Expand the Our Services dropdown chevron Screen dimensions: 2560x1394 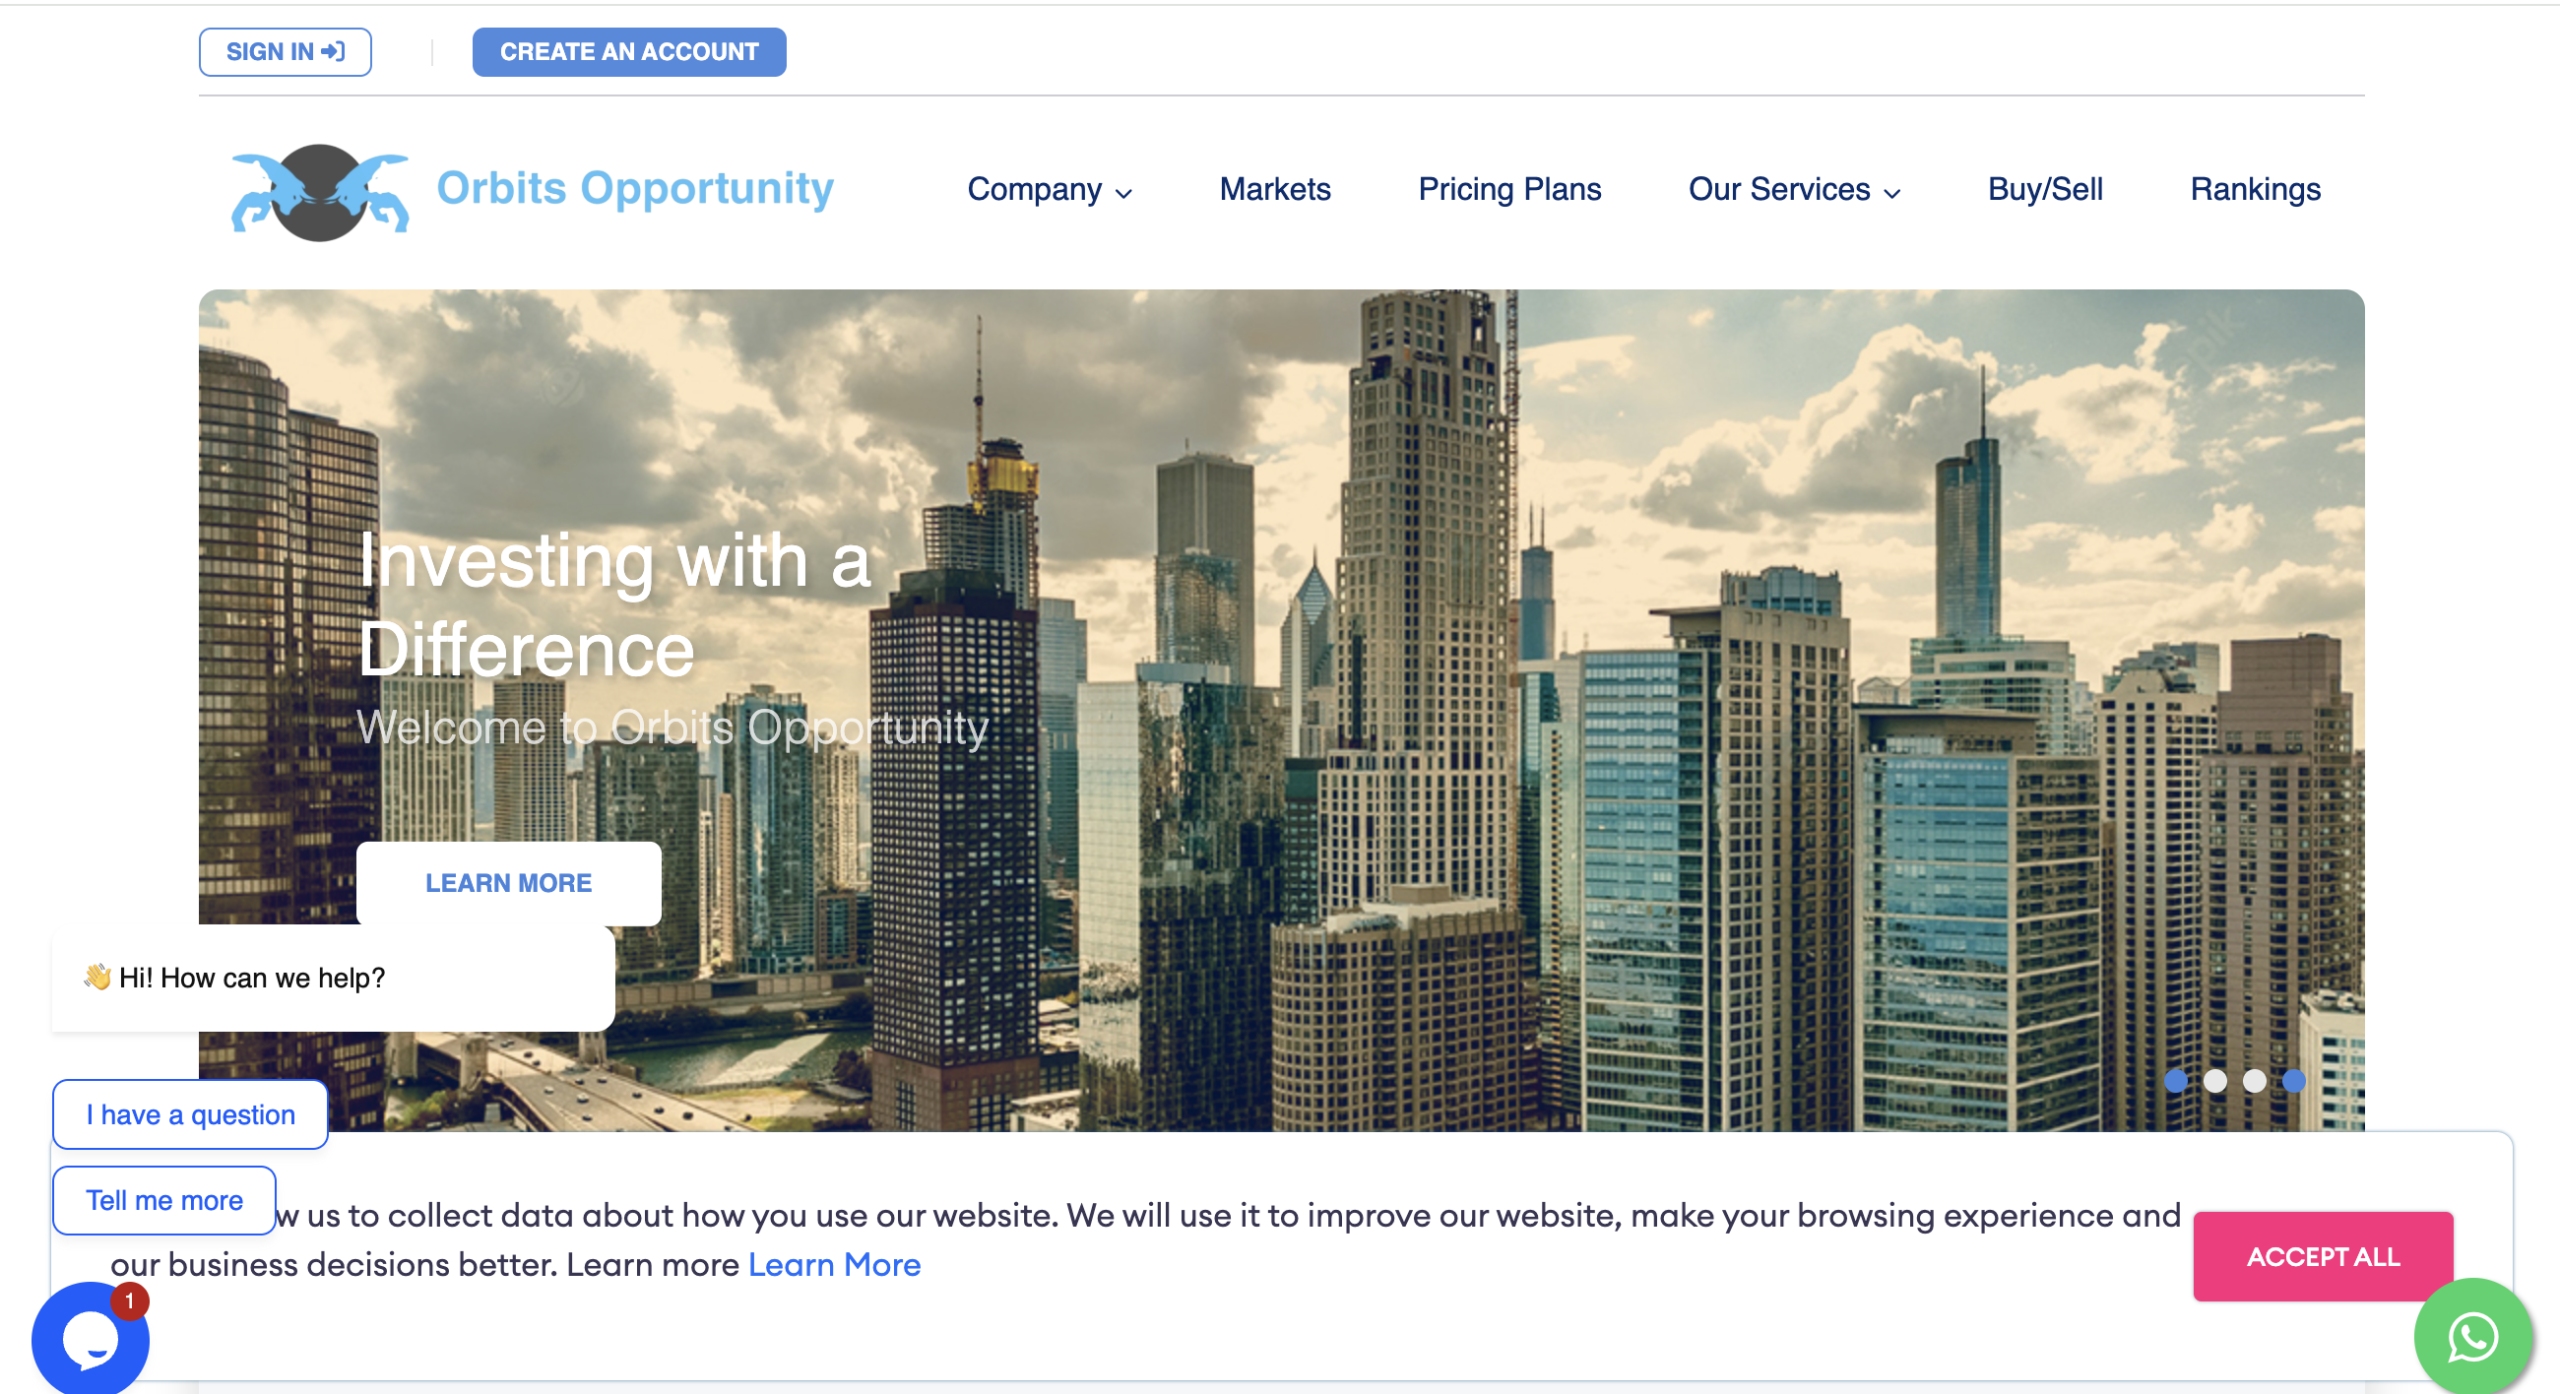tap(1892, 193)
